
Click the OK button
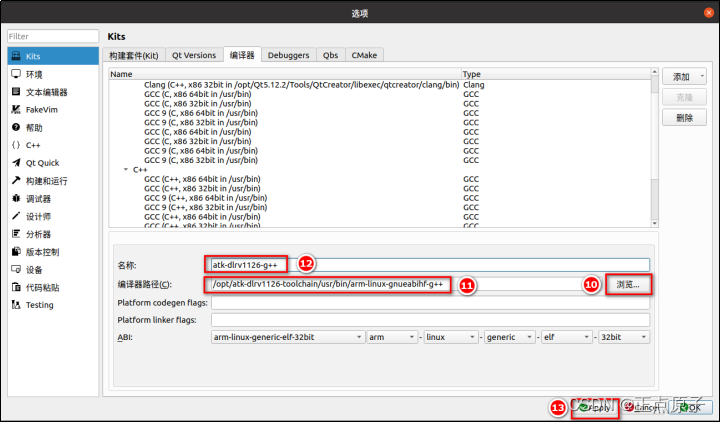coord(690,407)
